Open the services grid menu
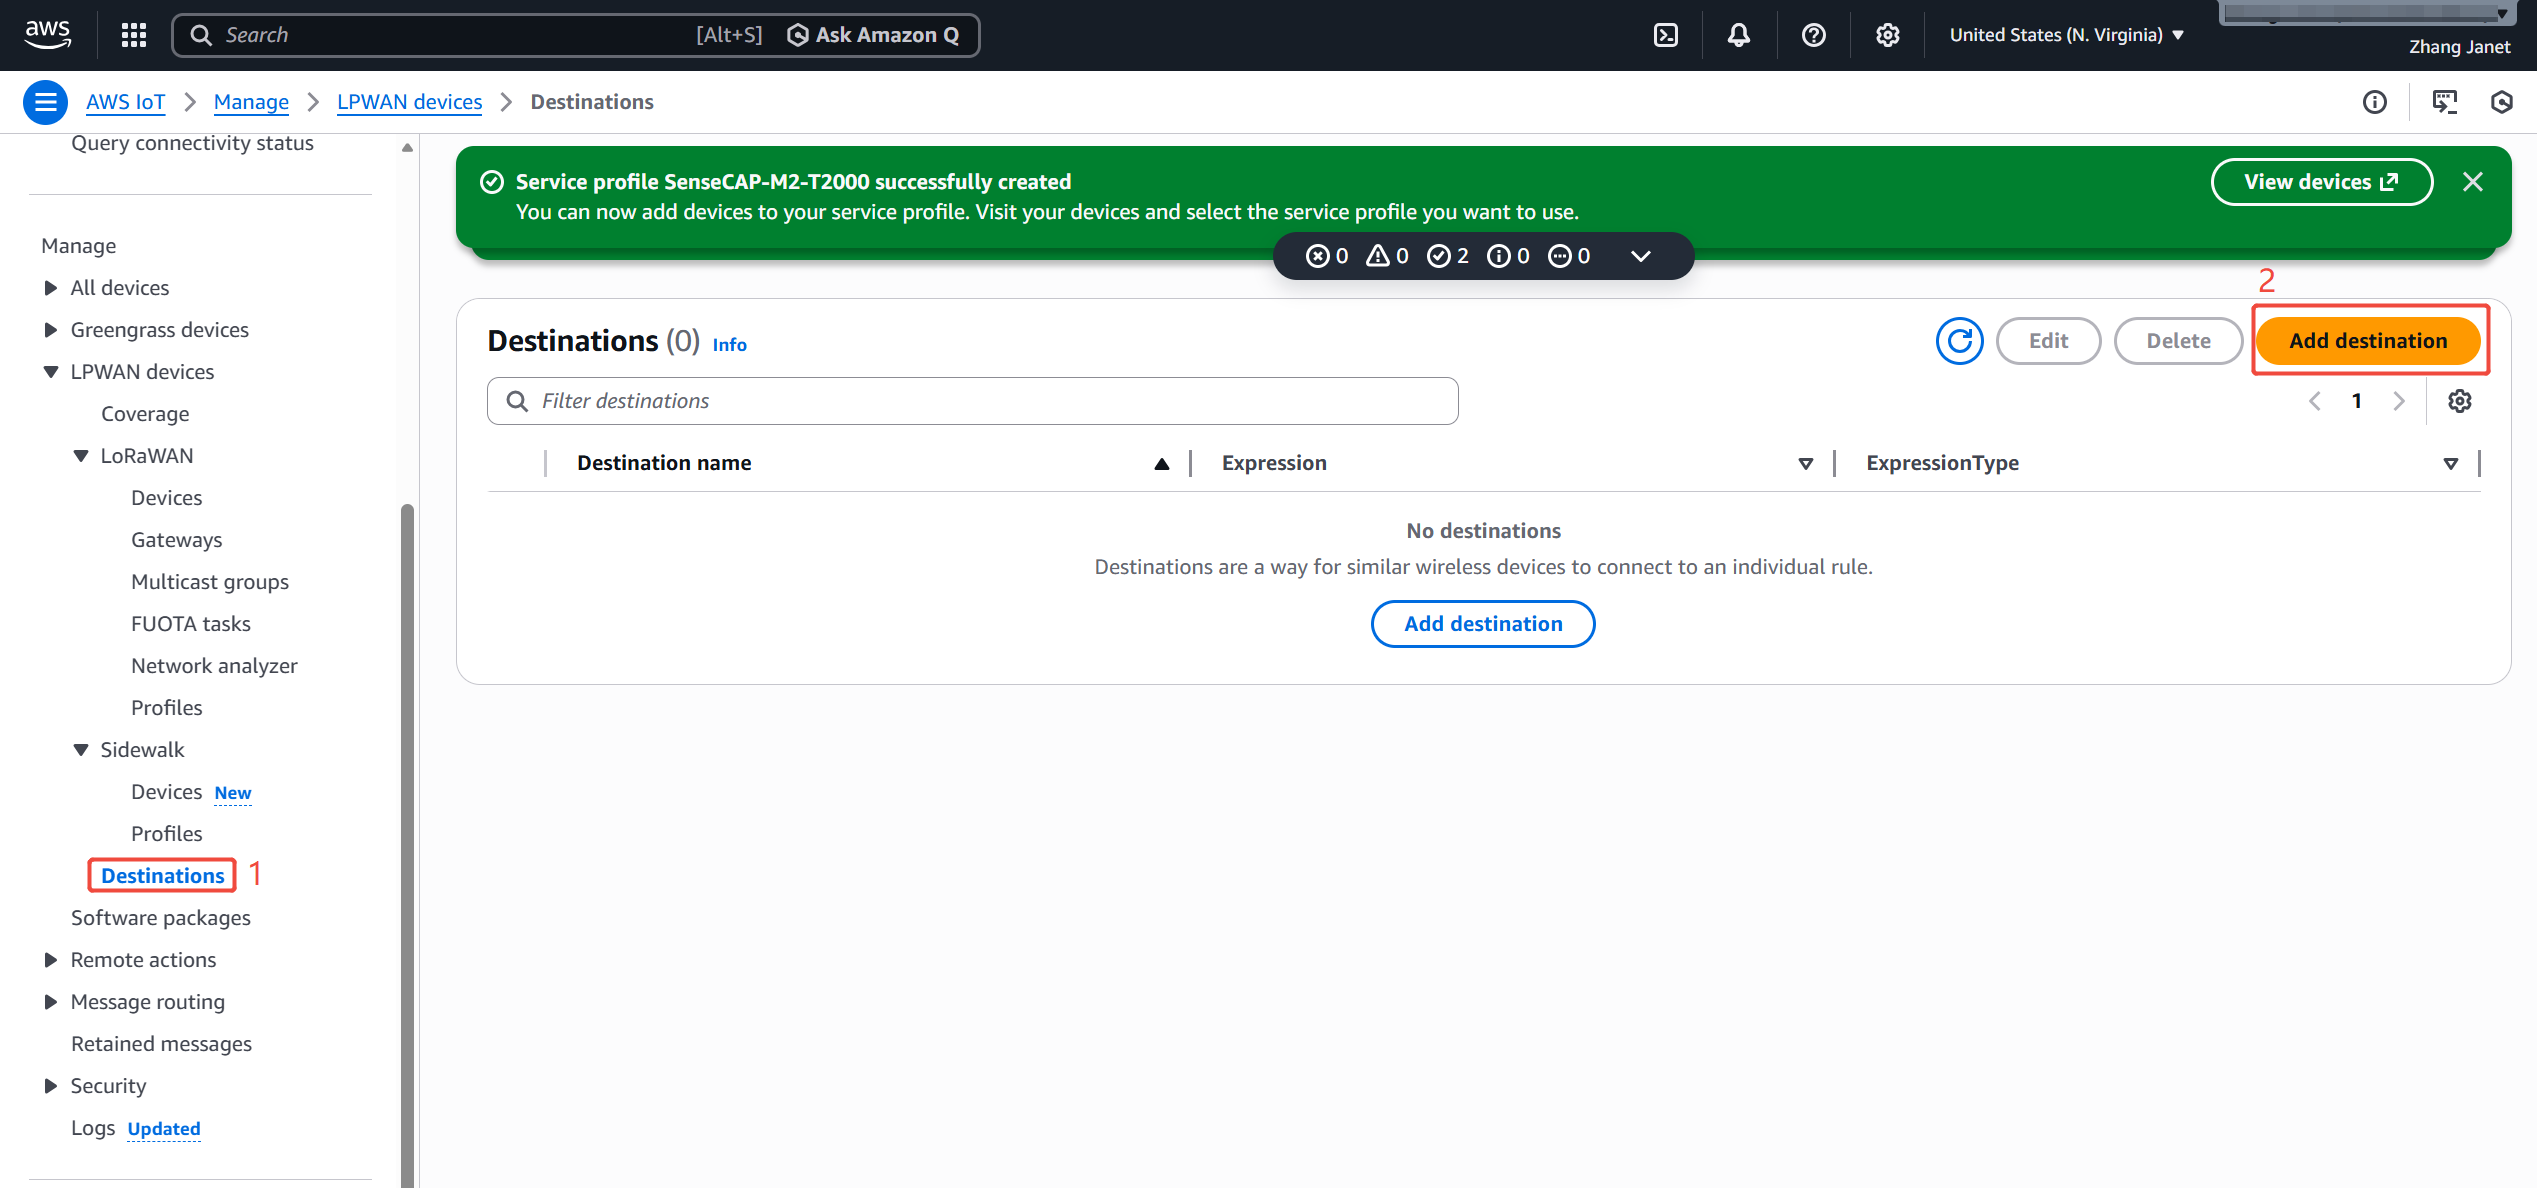Image resolution: width=2537 pixels, height=1188 pixels. pos(134,35)
